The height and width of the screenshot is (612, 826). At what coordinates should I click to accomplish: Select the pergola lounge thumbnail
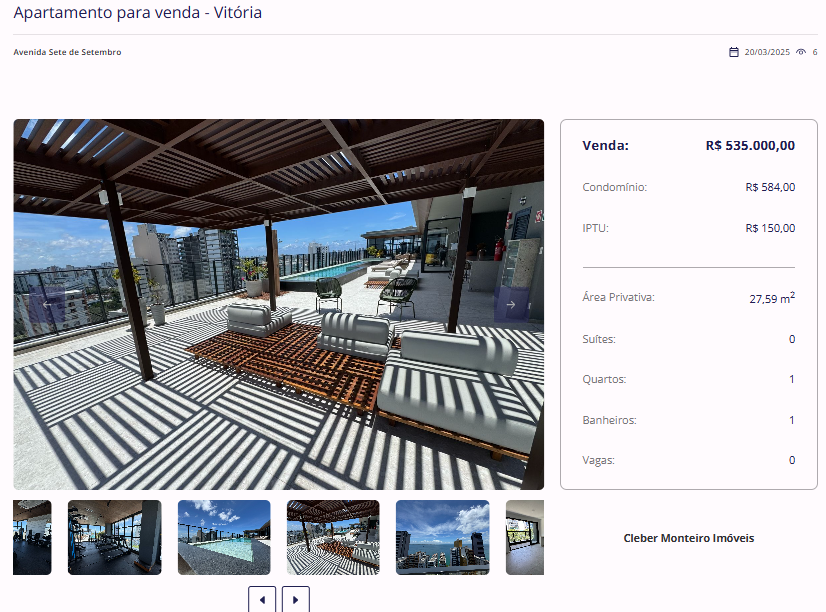point(333,537)
